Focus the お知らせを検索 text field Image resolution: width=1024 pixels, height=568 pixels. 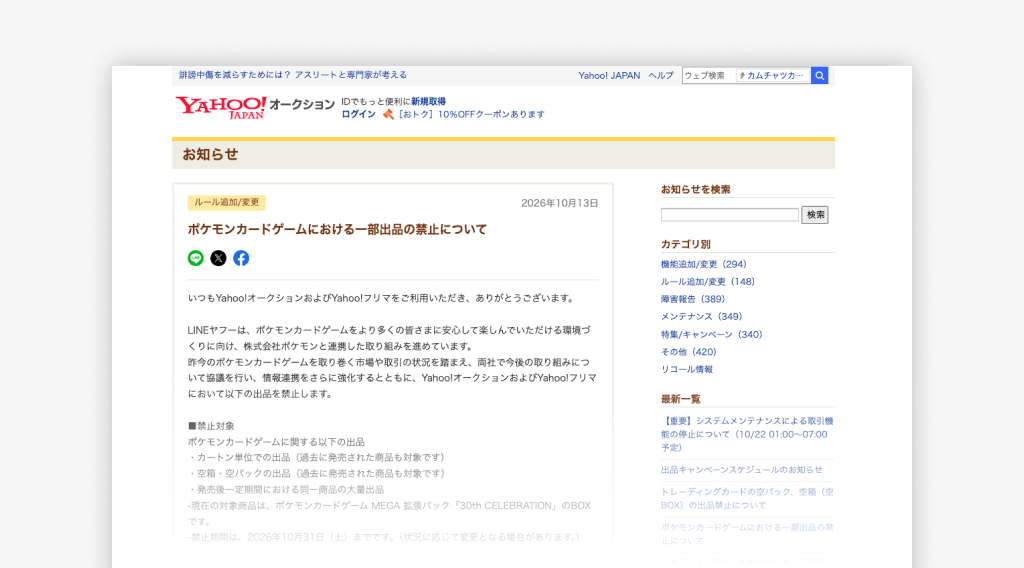point(729,215)
